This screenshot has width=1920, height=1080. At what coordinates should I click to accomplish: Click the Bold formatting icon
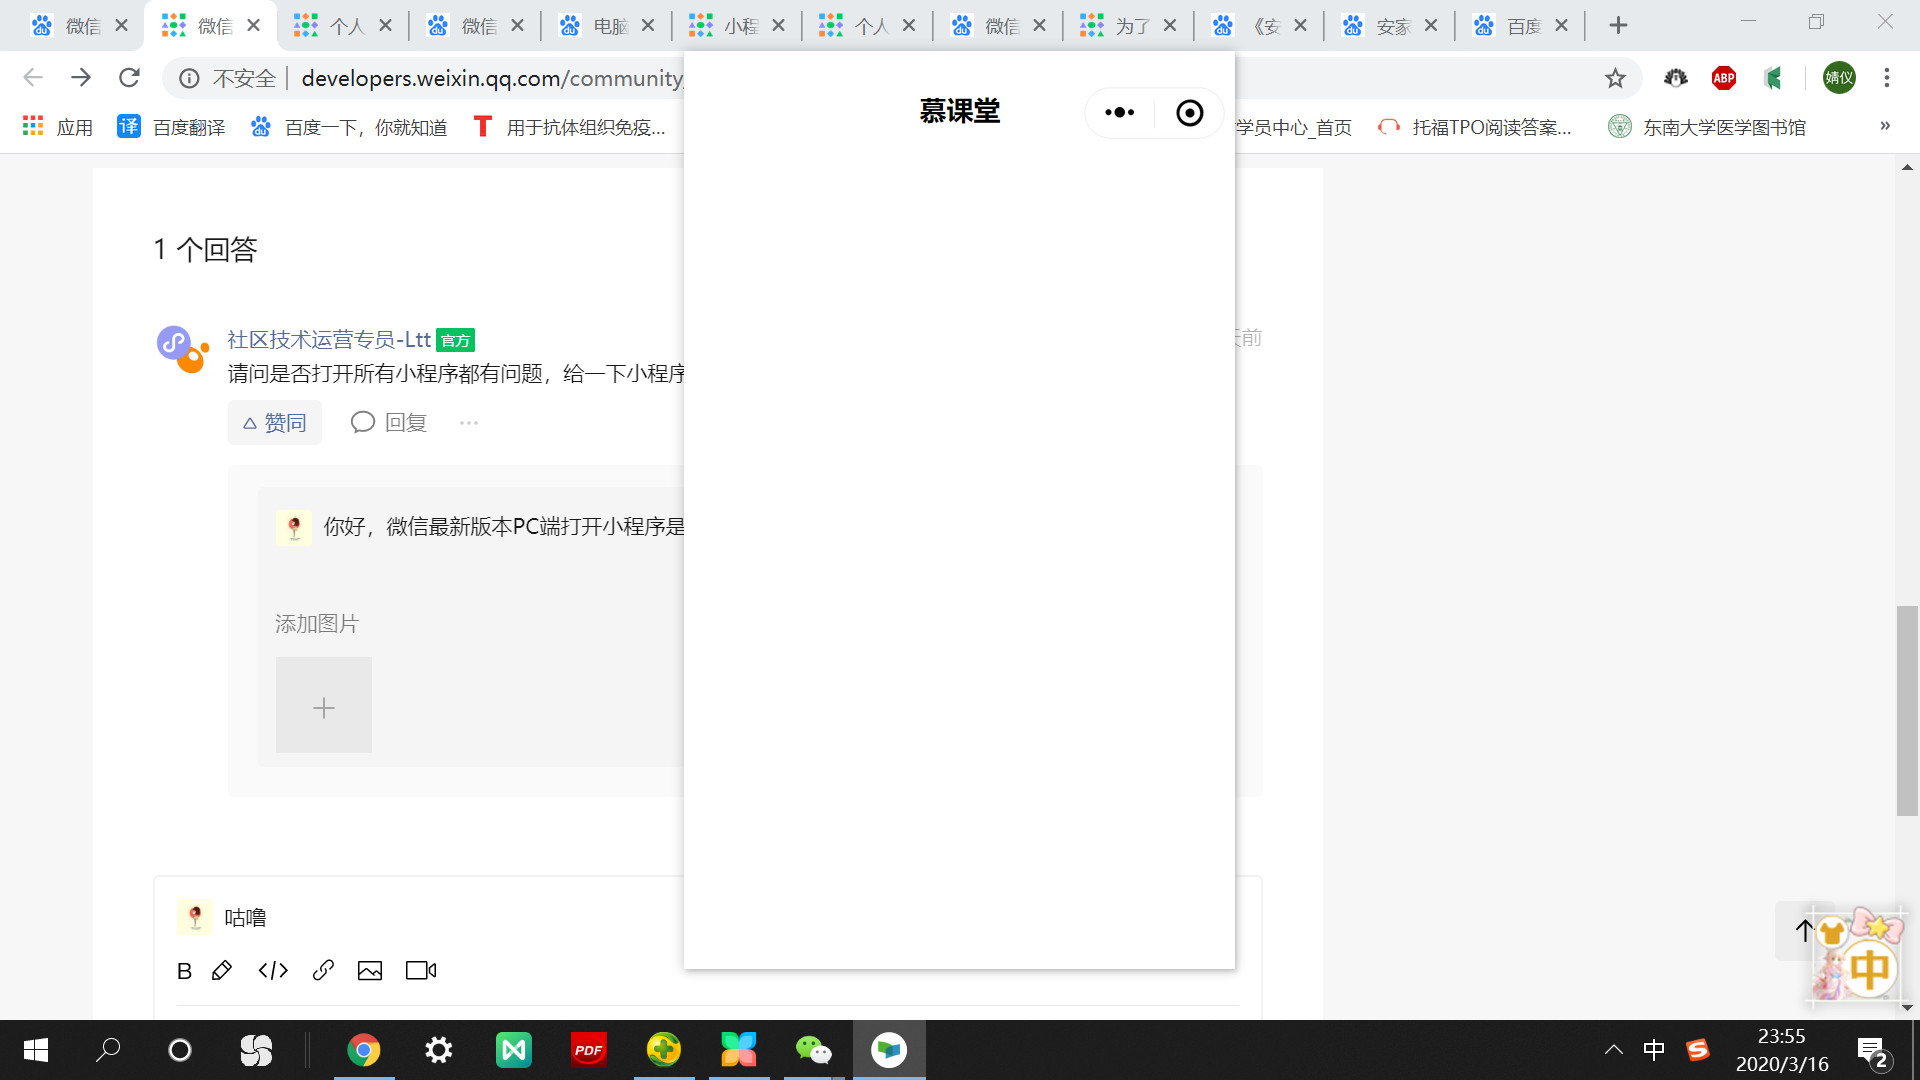tap(184, 971)
